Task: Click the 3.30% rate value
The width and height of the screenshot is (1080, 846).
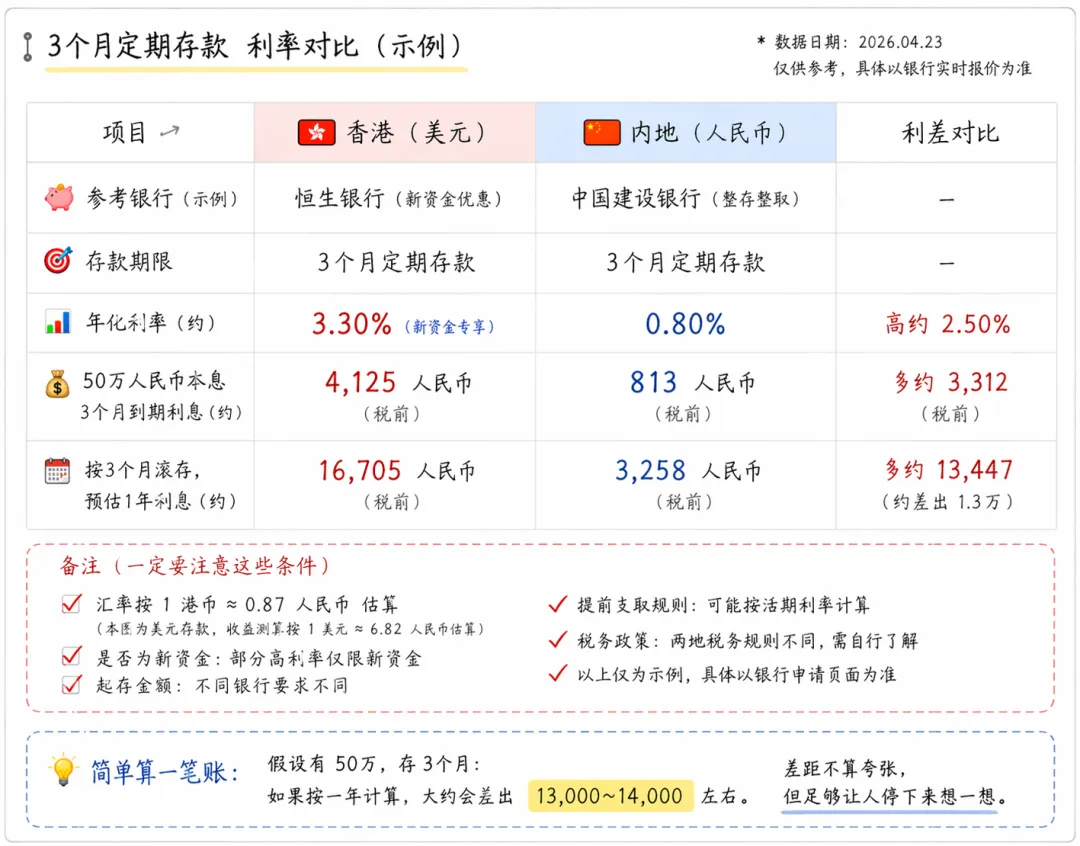Action: pos(351,324)
